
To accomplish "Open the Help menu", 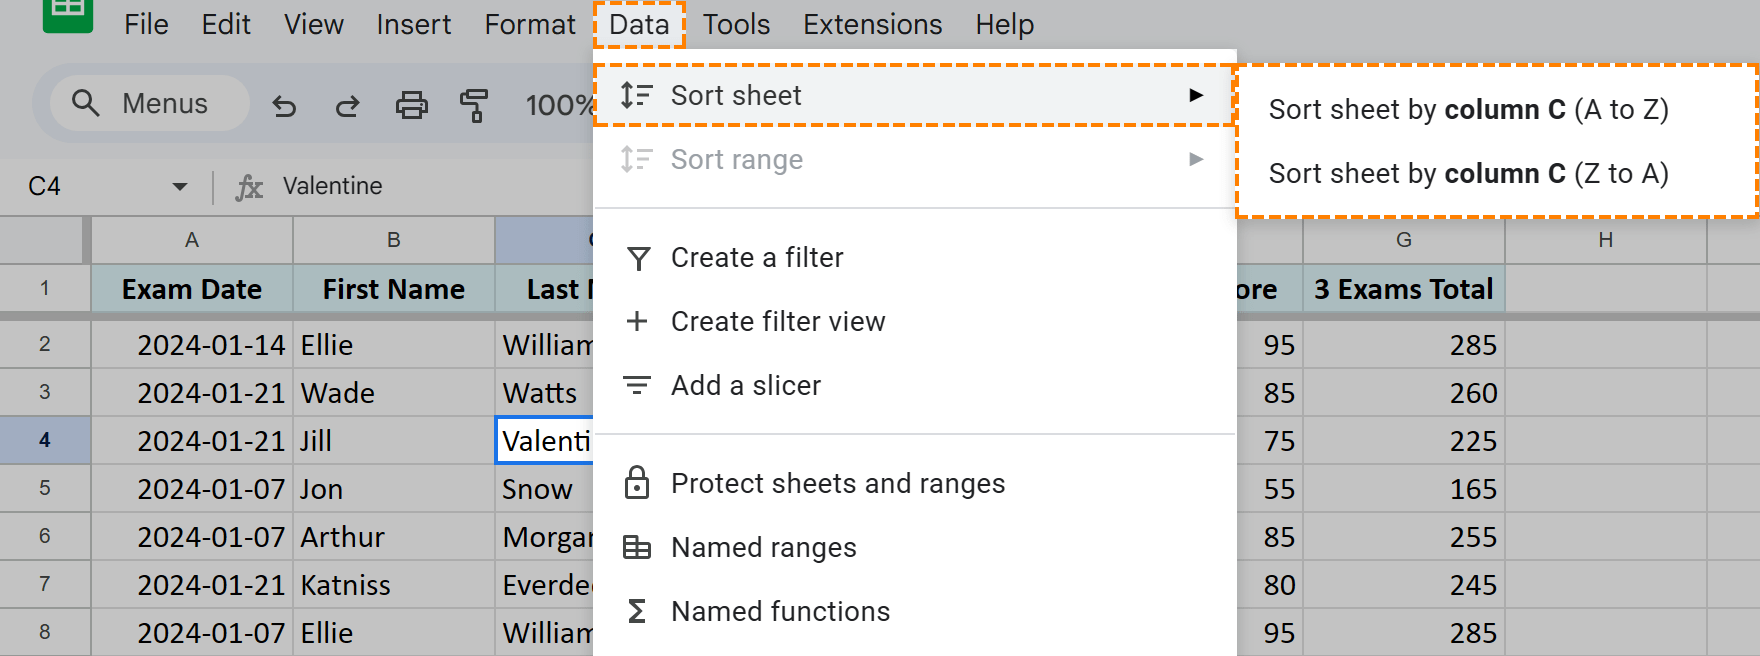I will 1005,24.
